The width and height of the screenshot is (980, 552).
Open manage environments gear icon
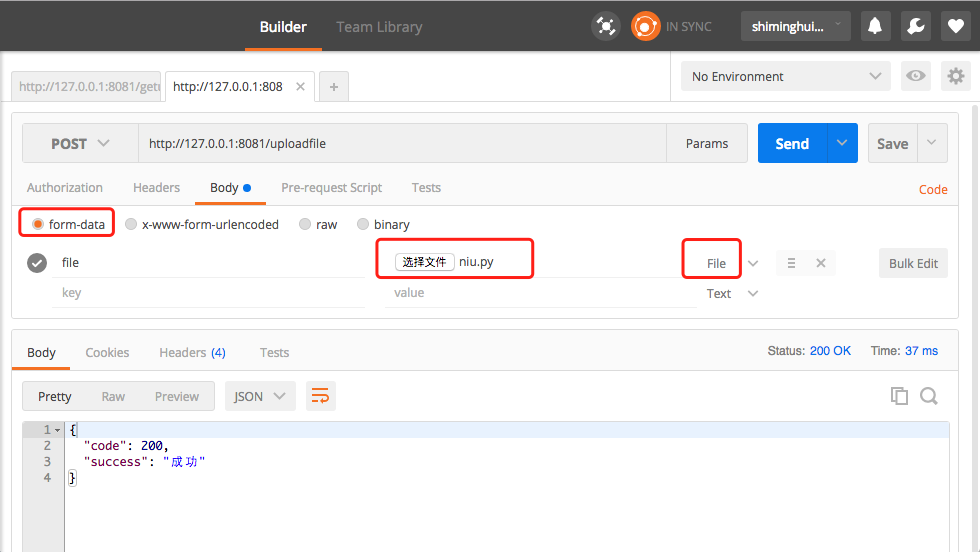pyautogui.click(x=956, y=76)
